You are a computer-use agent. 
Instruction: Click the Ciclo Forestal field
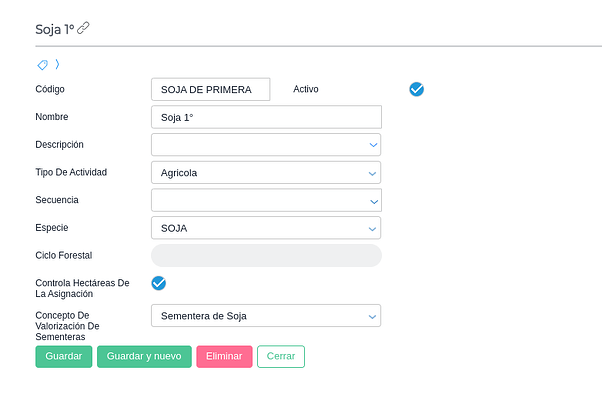tap(266, 256)
